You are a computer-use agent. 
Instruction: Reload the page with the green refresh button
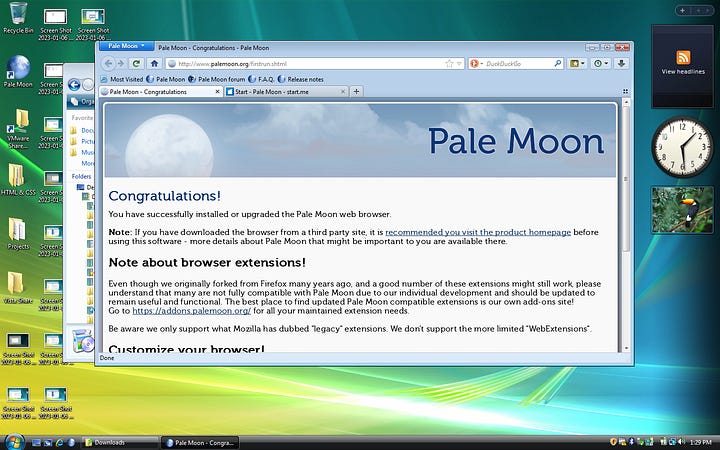136,63
